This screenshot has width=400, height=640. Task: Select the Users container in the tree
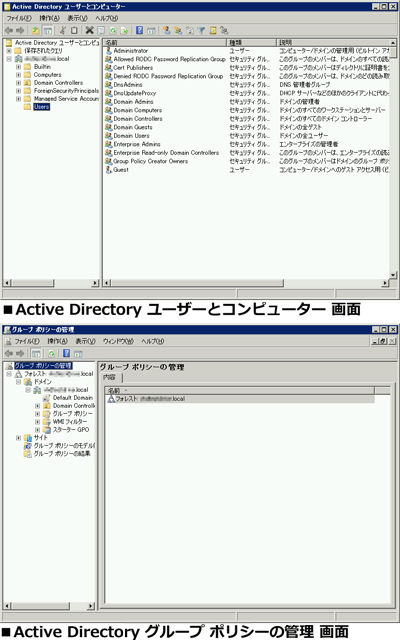pos(41,107)
